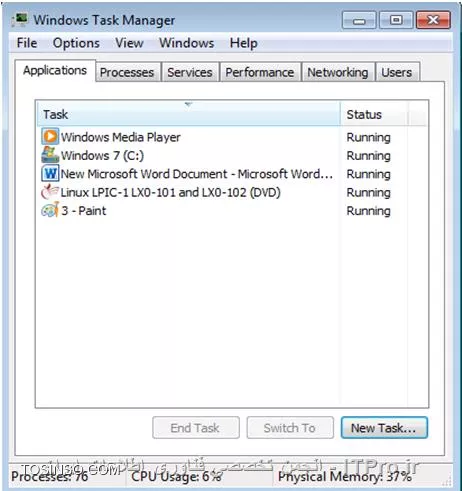
Task: Open the Windows menu
Action: (x=186, y=43)
